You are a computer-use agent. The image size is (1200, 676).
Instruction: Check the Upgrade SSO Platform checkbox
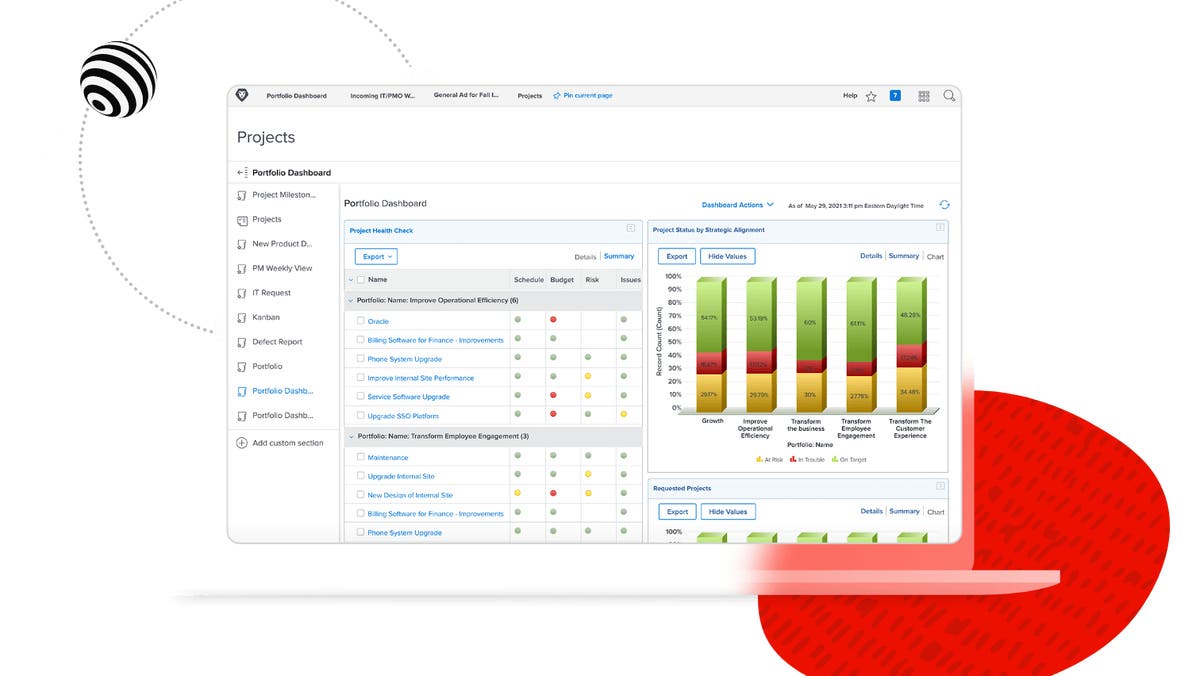(x=361, y=416)
